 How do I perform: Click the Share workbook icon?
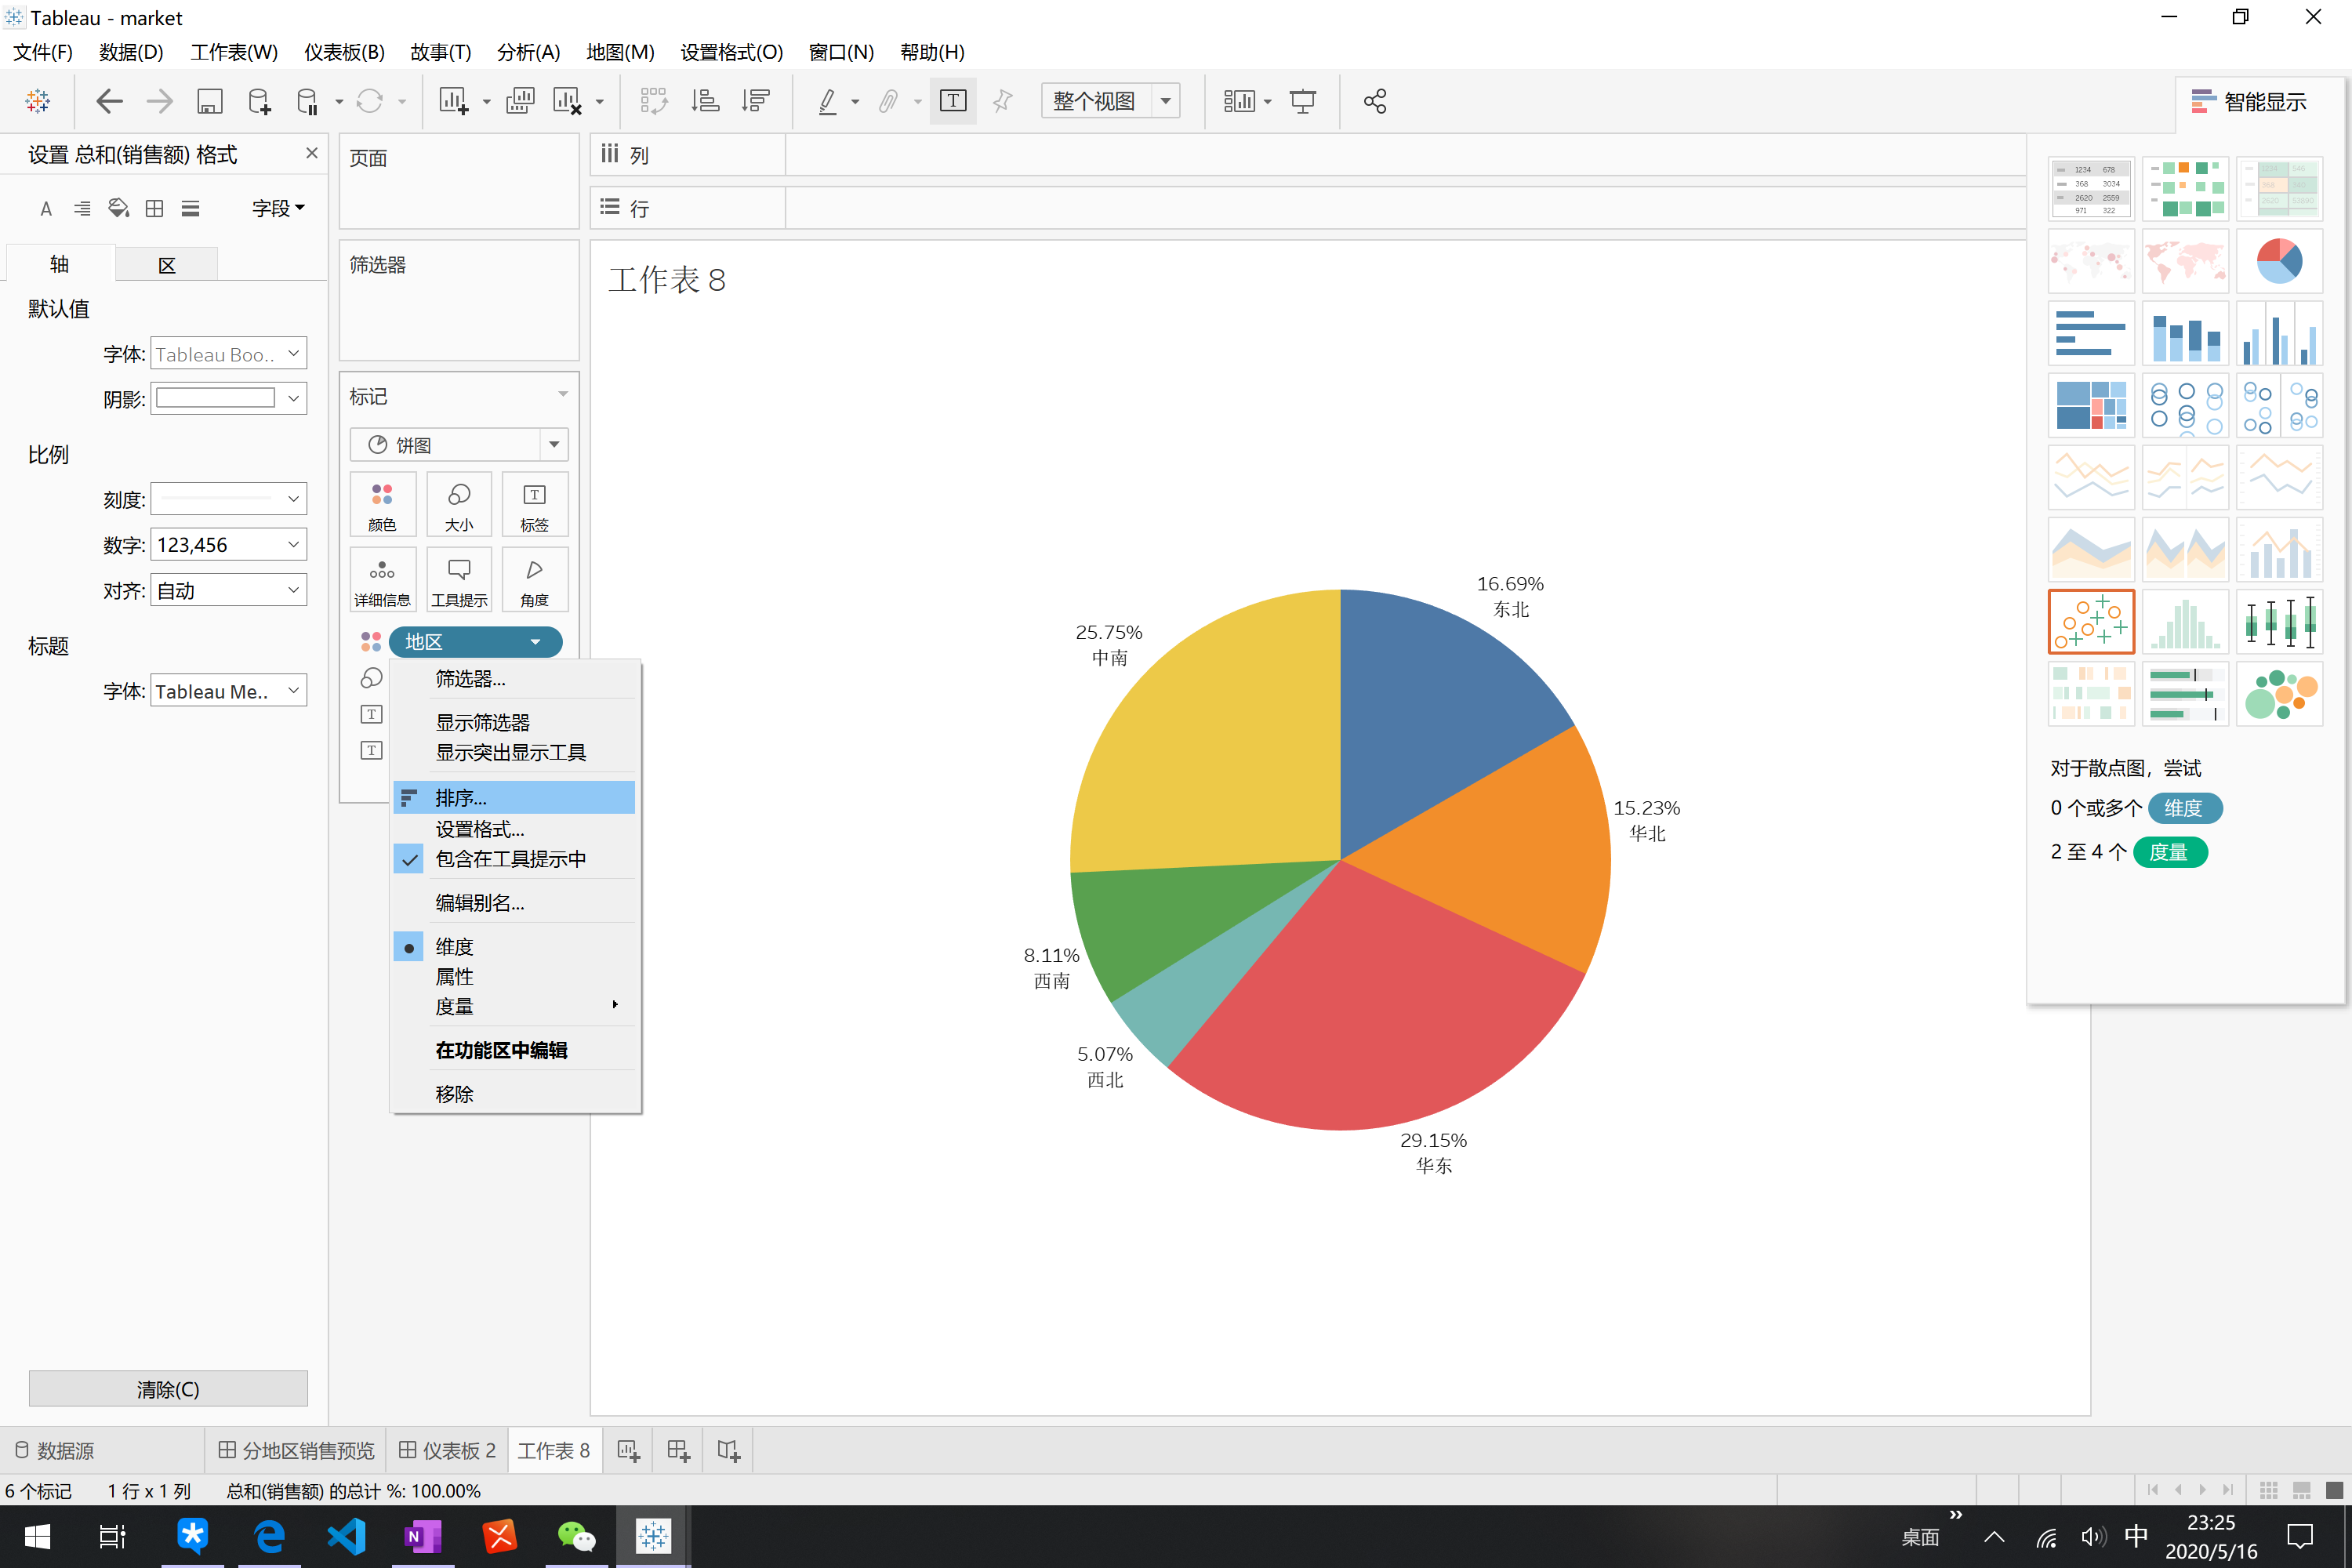(x=1375, y=101)
